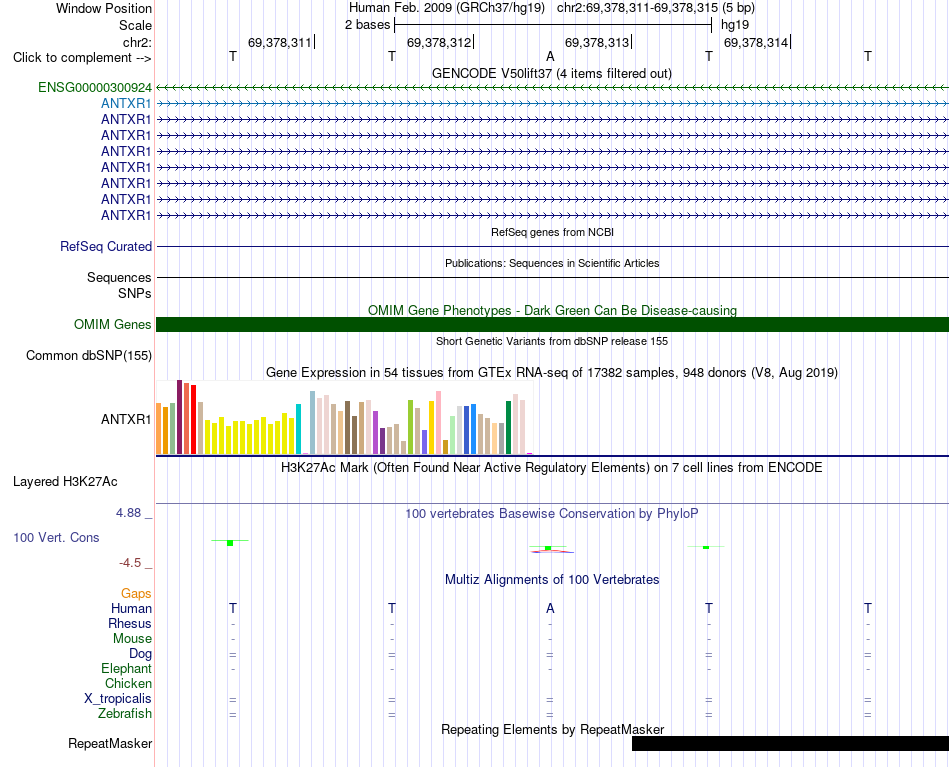
Task: Click the hg19 label beside the scale bar
Action: click(x=735, y=25)
